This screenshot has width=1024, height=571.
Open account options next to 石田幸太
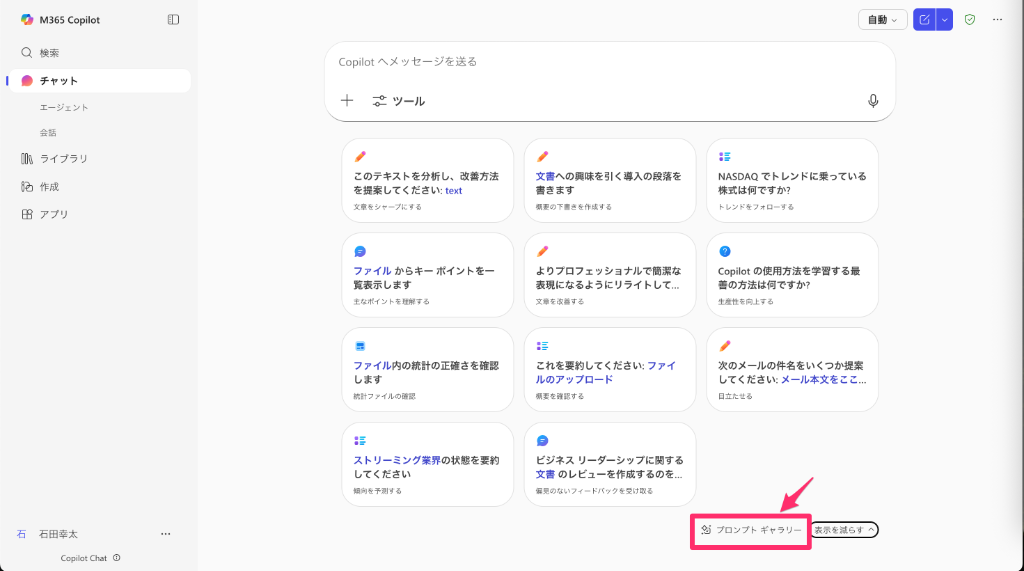pos(166,534)
